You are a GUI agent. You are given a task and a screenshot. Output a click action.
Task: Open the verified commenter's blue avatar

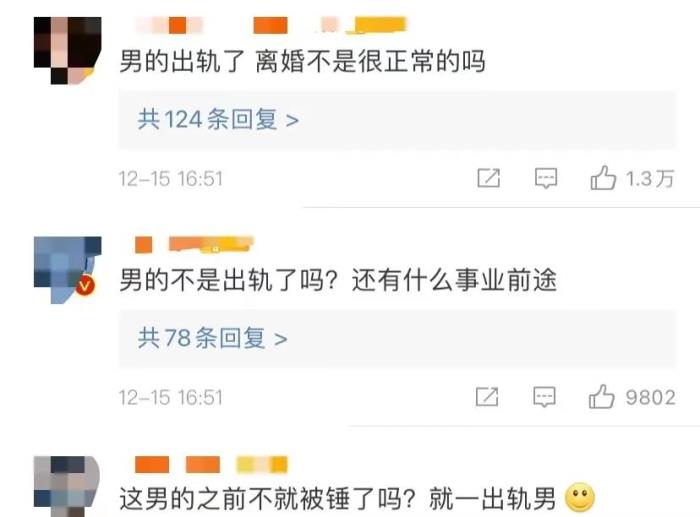pyautogui.click(x=67, y=270)
